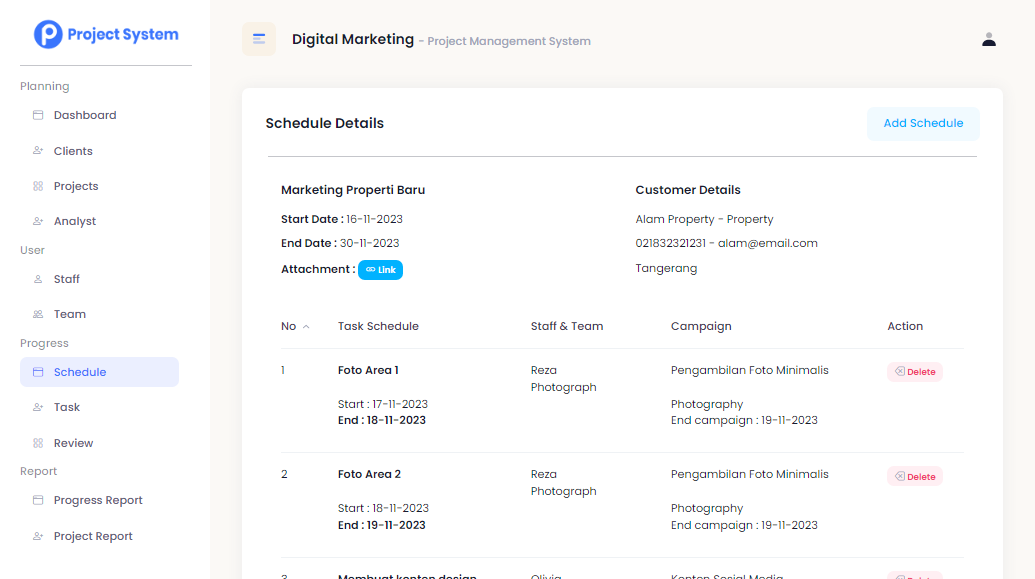Toggle the sidebar hamburger menu button
The image size is (1035, 579).
[x=259, y=39]
